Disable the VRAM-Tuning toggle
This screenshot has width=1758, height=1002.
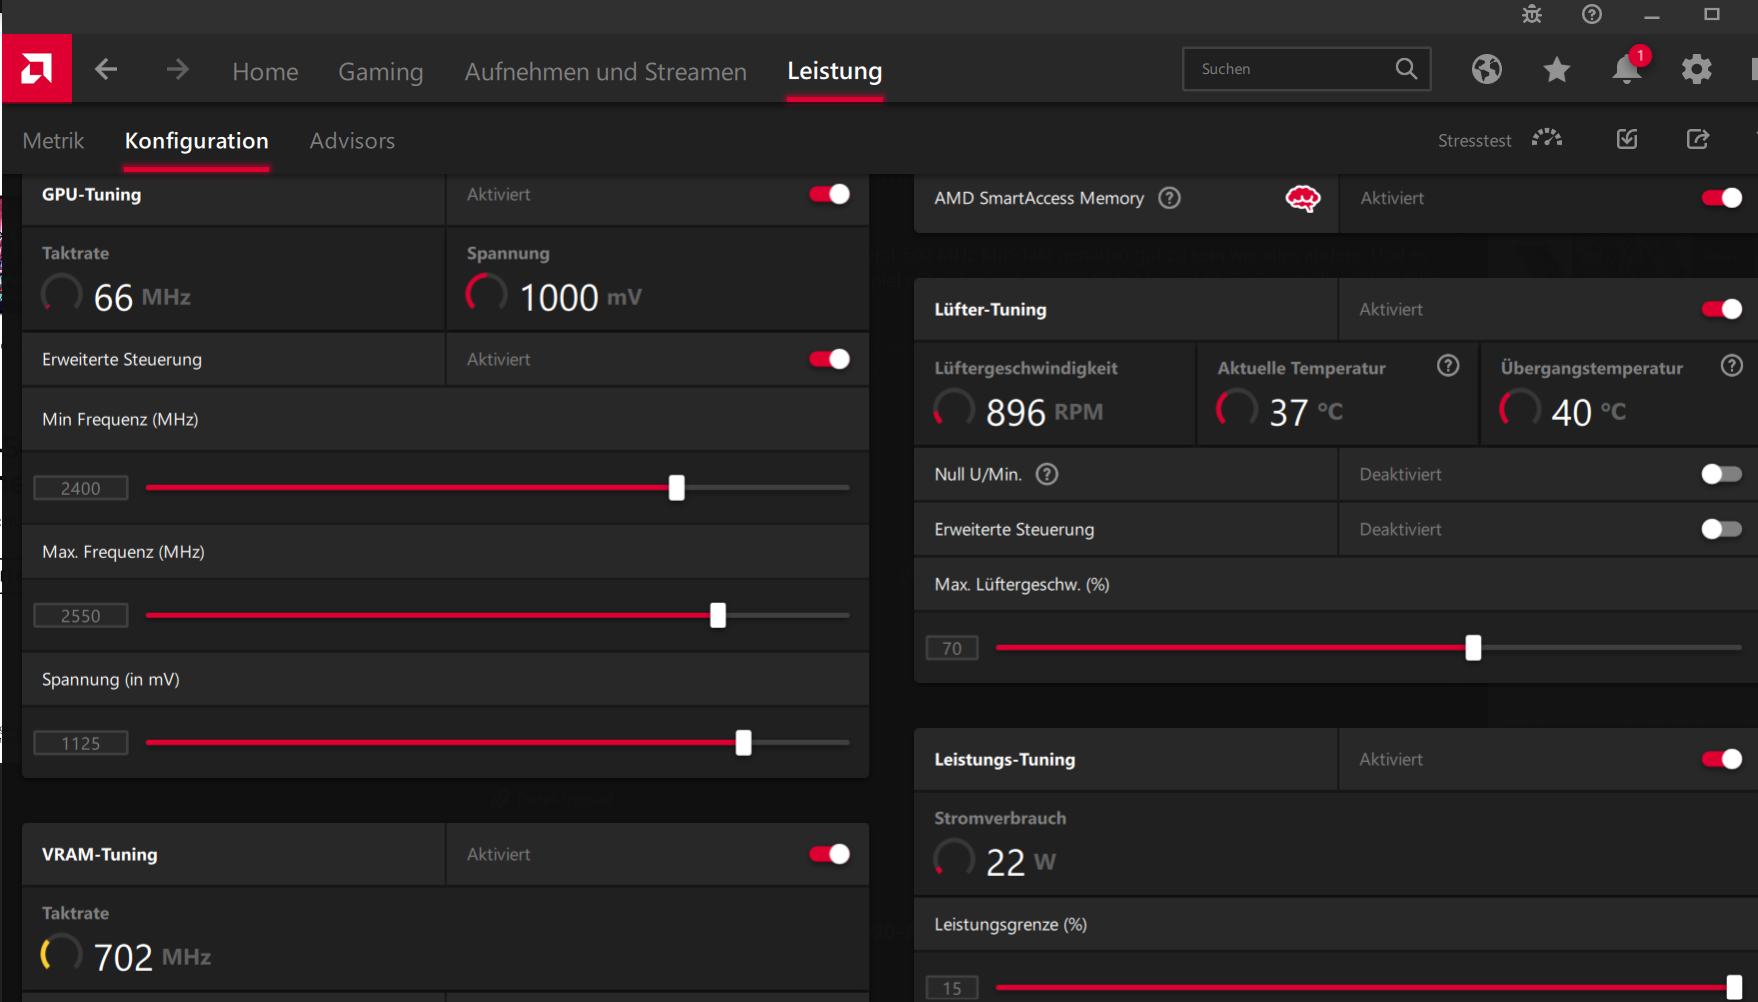tap(830, 854)
